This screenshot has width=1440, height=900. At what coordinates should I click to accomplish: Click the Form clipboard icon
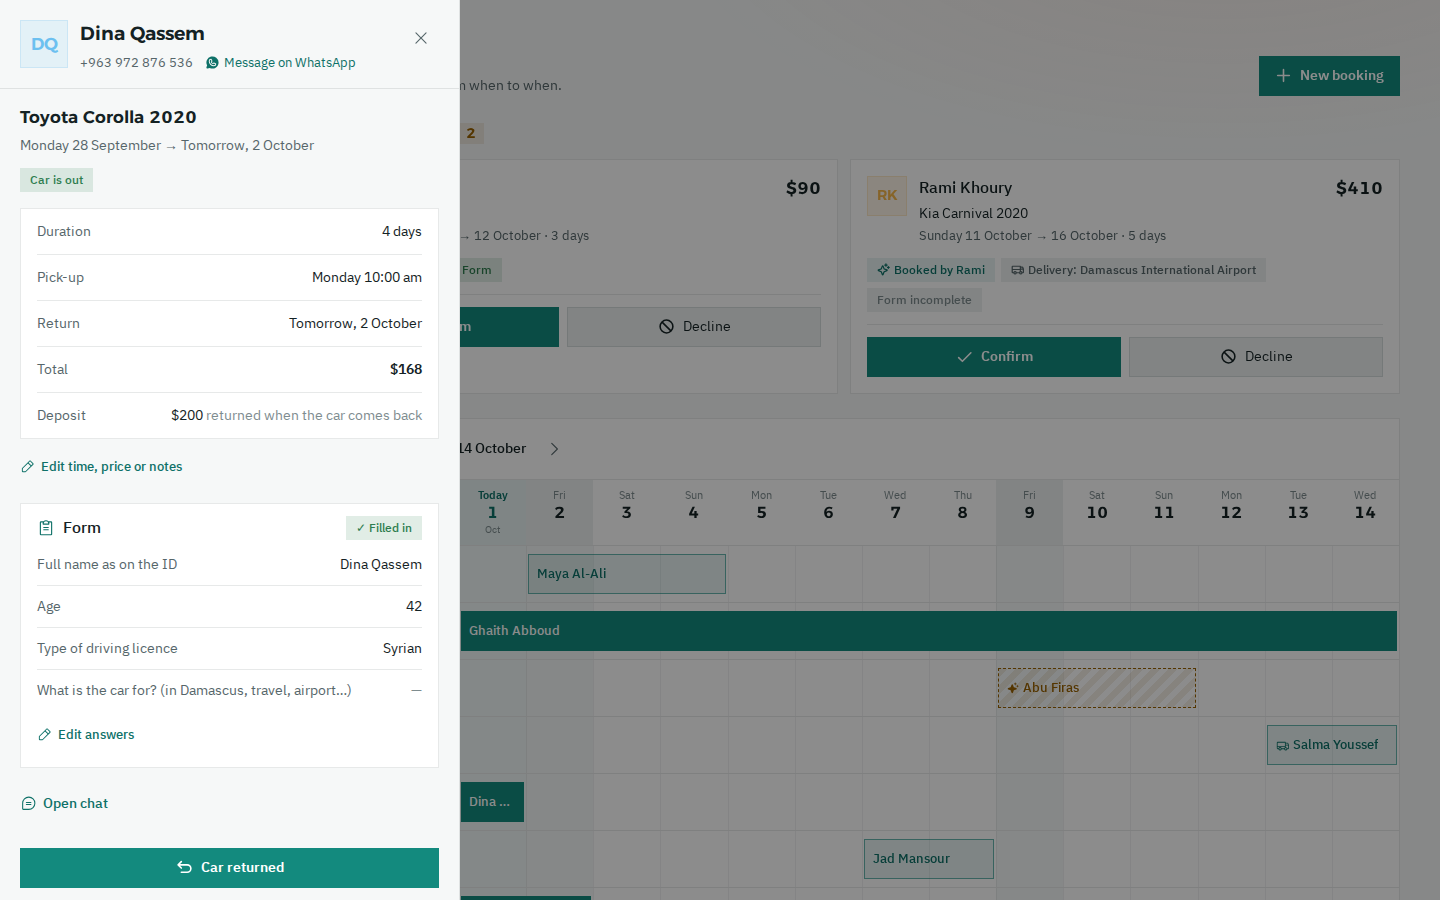(46, 528)
